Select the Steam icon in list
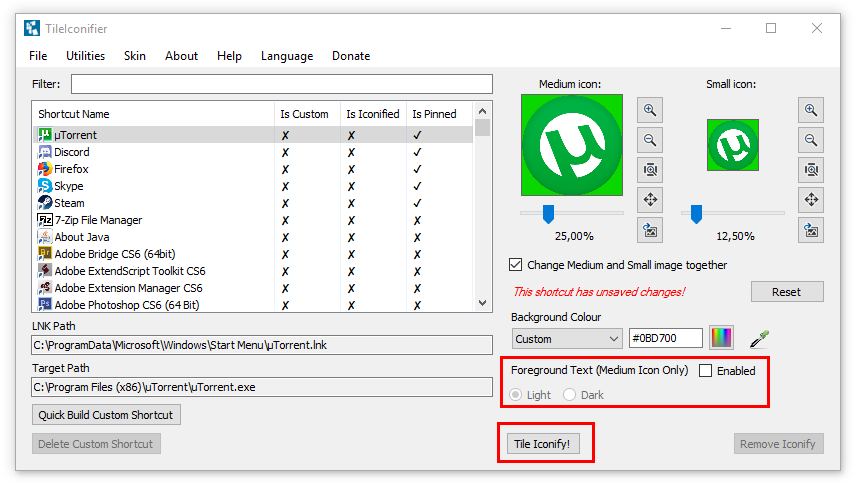The height and width of the screenshot is (486, 857). [45, 203]
